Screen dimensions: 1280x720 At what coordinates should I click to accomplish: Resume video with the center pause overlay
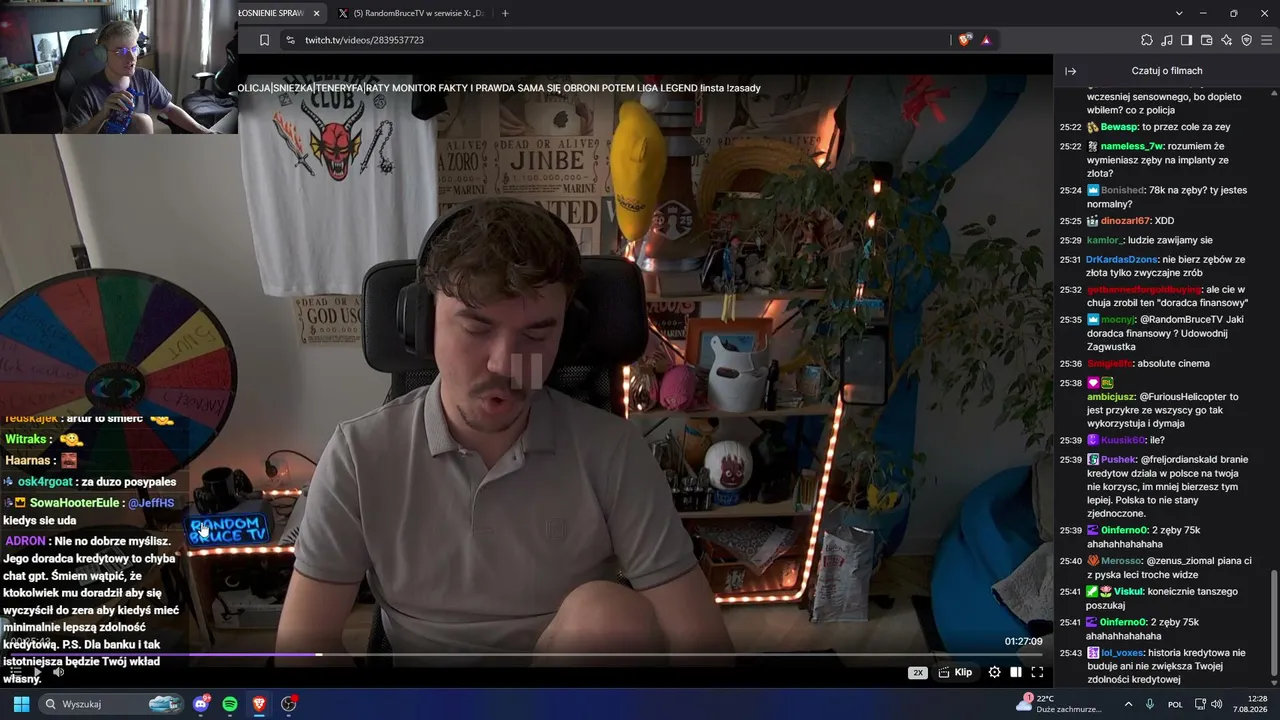click(526, 371)
